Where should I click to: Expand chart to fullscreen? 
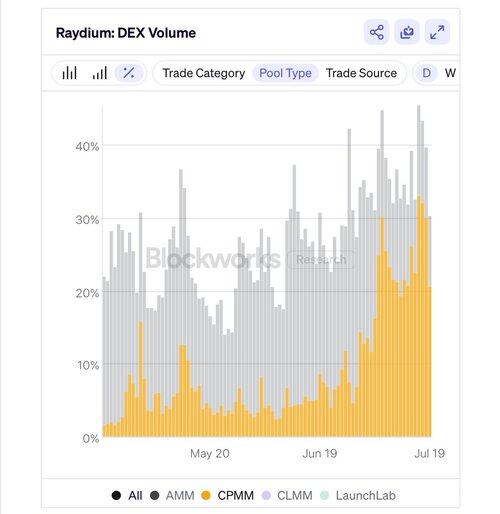click(x=437, y=32)
